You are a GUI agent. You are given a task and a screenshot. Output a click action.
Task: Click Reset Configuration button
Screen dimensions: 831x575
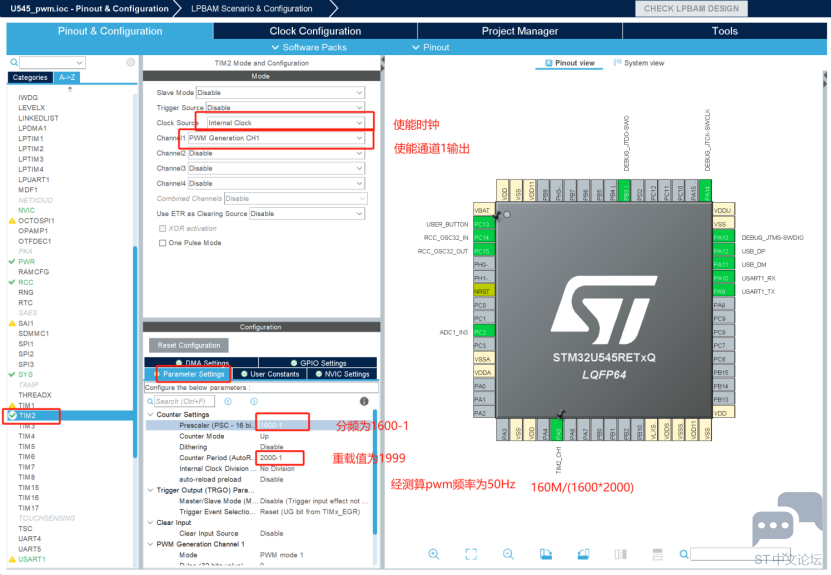pos(189,345)
